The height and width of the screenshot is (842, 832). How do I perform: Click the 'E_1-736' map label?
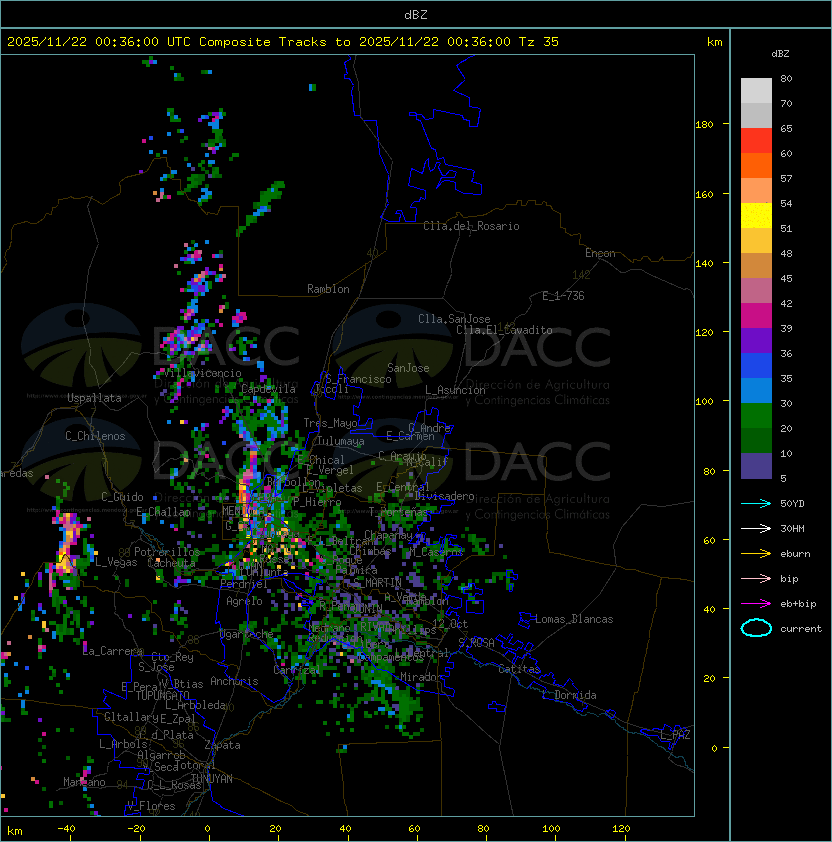click(x=563, y=296)
